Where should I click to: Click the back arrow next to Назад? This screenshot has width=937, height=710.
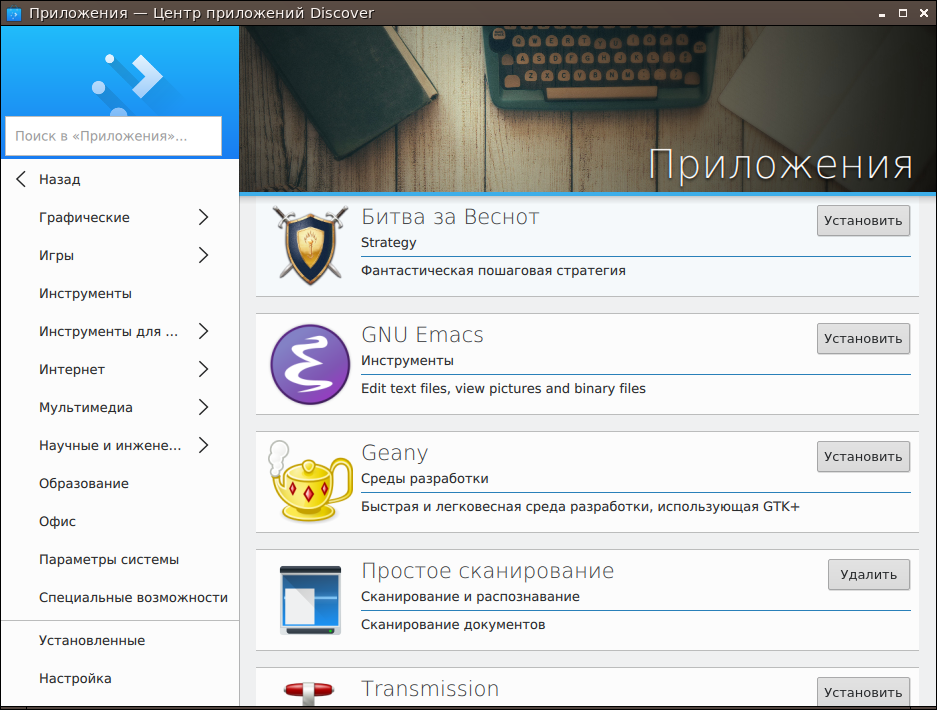click(x=21, y=180)
